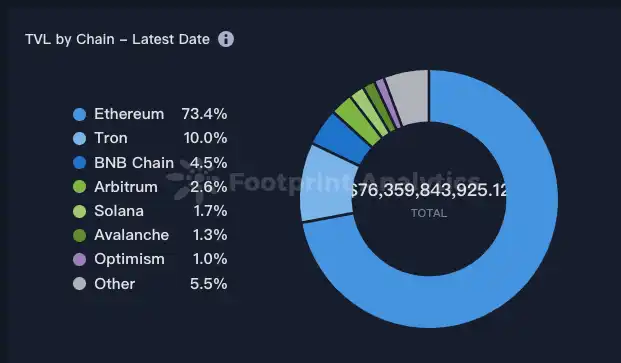Click the Optimism purple legend dot
The width and height of the screenshot is (621, 363).
[x=80, y=259]
